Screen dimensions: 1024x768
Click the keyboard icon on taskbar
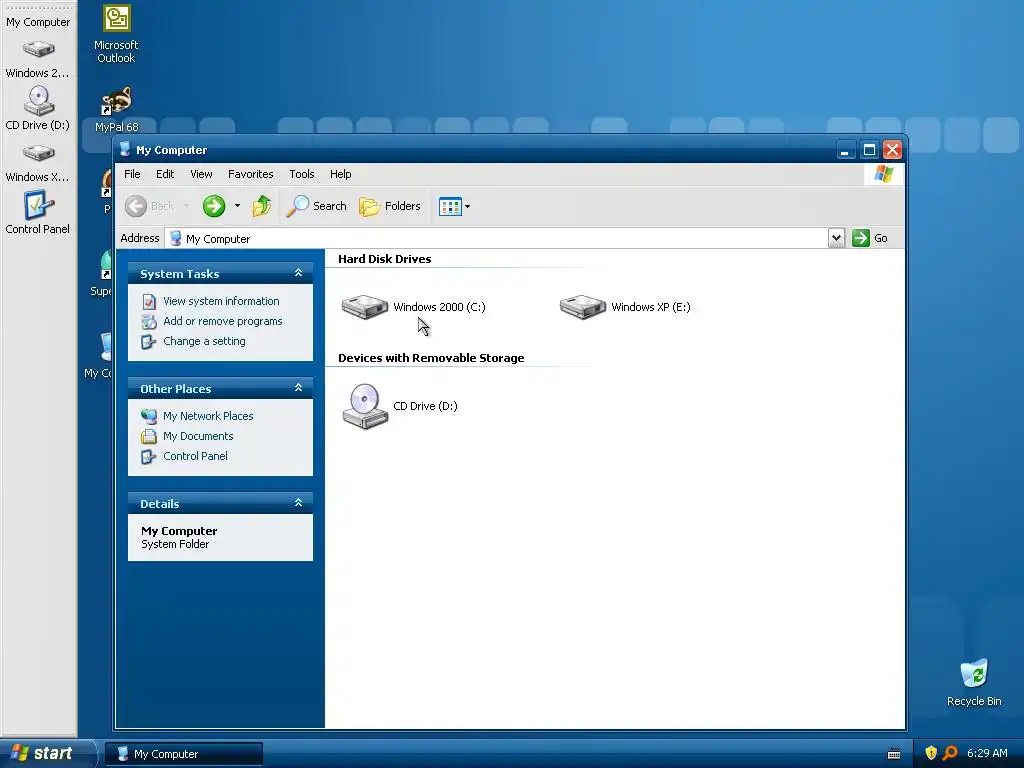click(x=894, y=754)
